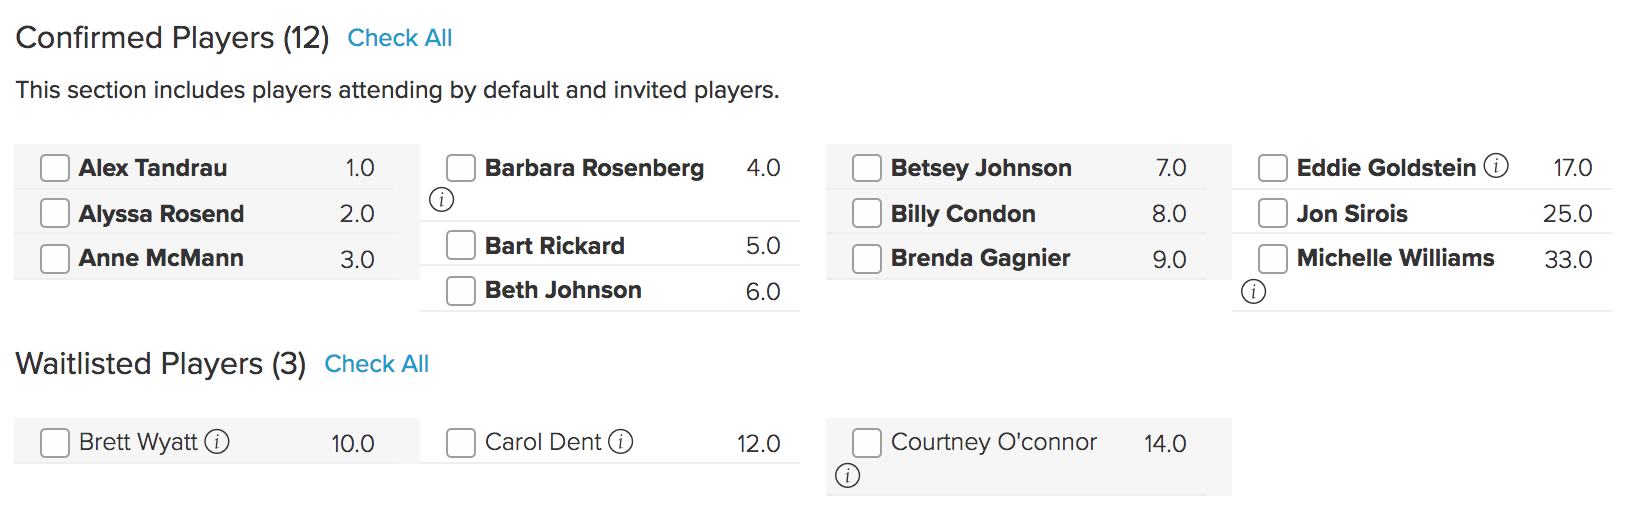Tick the Billy Condon checkbox
1650x506 pixels.
(867, 213)
